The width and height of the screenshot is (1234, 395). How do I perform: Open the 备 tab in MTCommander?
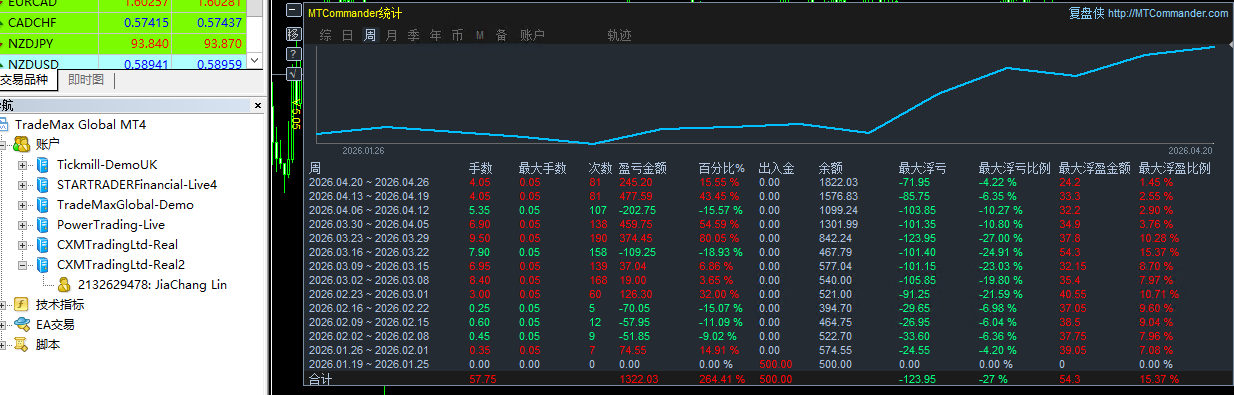501,35
